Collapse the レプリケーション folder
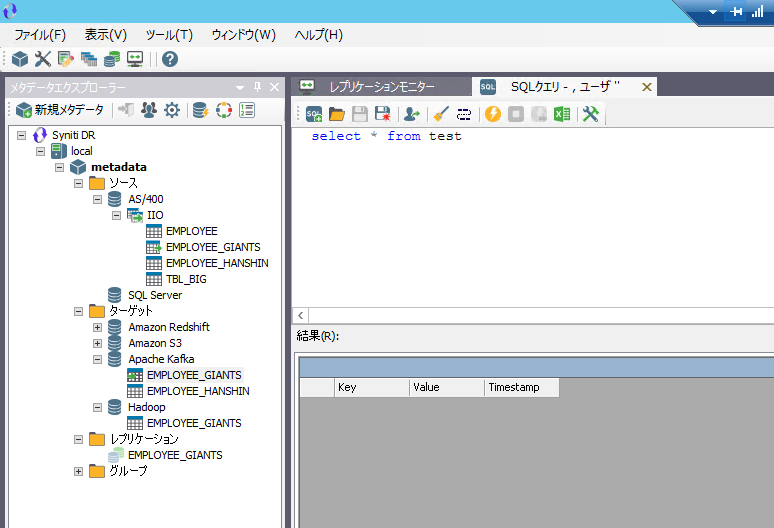 78,439
